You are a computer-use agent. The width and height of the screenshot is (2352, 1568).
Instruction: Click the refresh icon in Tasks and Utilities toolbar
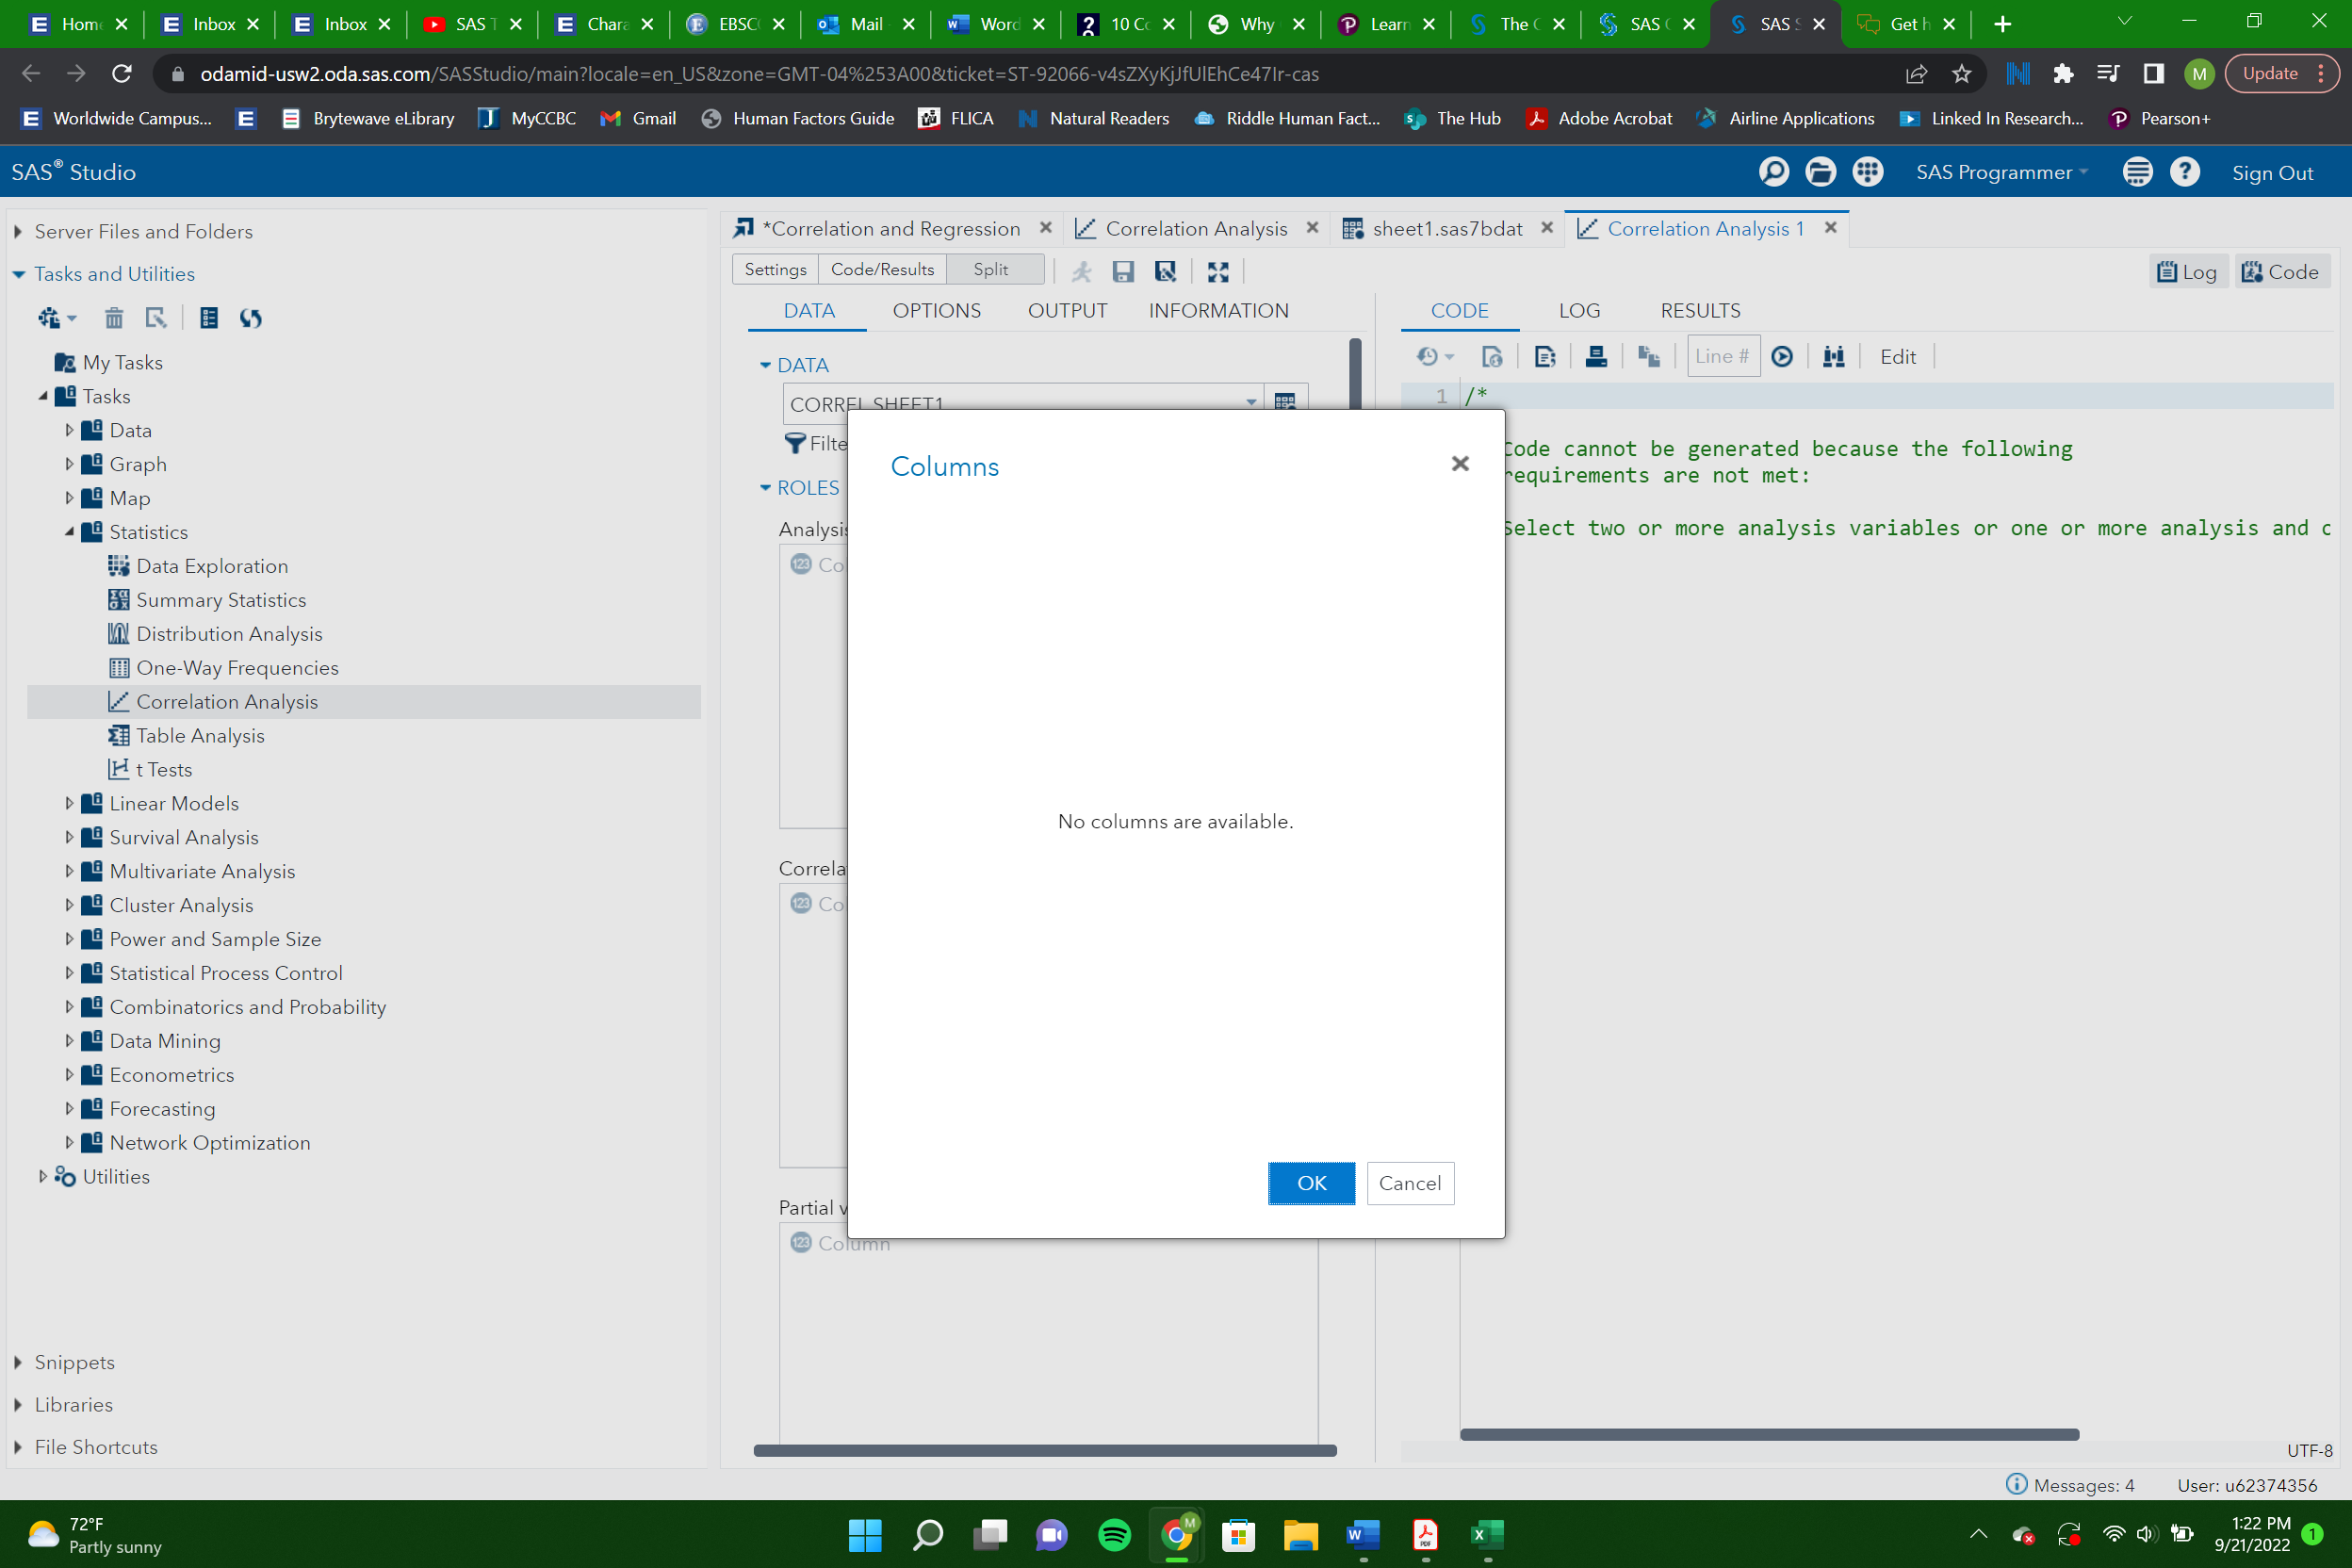point(251,318)
